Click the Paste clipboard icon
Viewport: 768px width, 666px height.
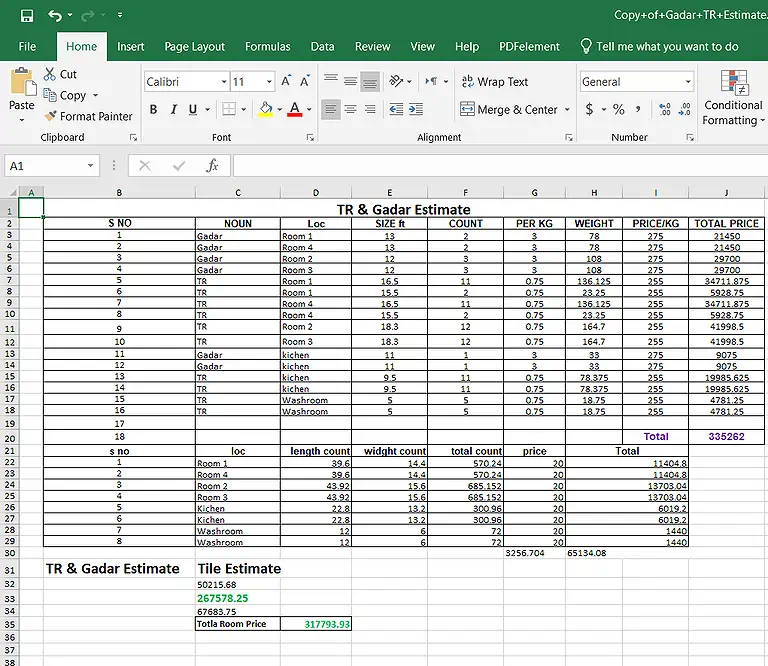[x=22, y=81]
